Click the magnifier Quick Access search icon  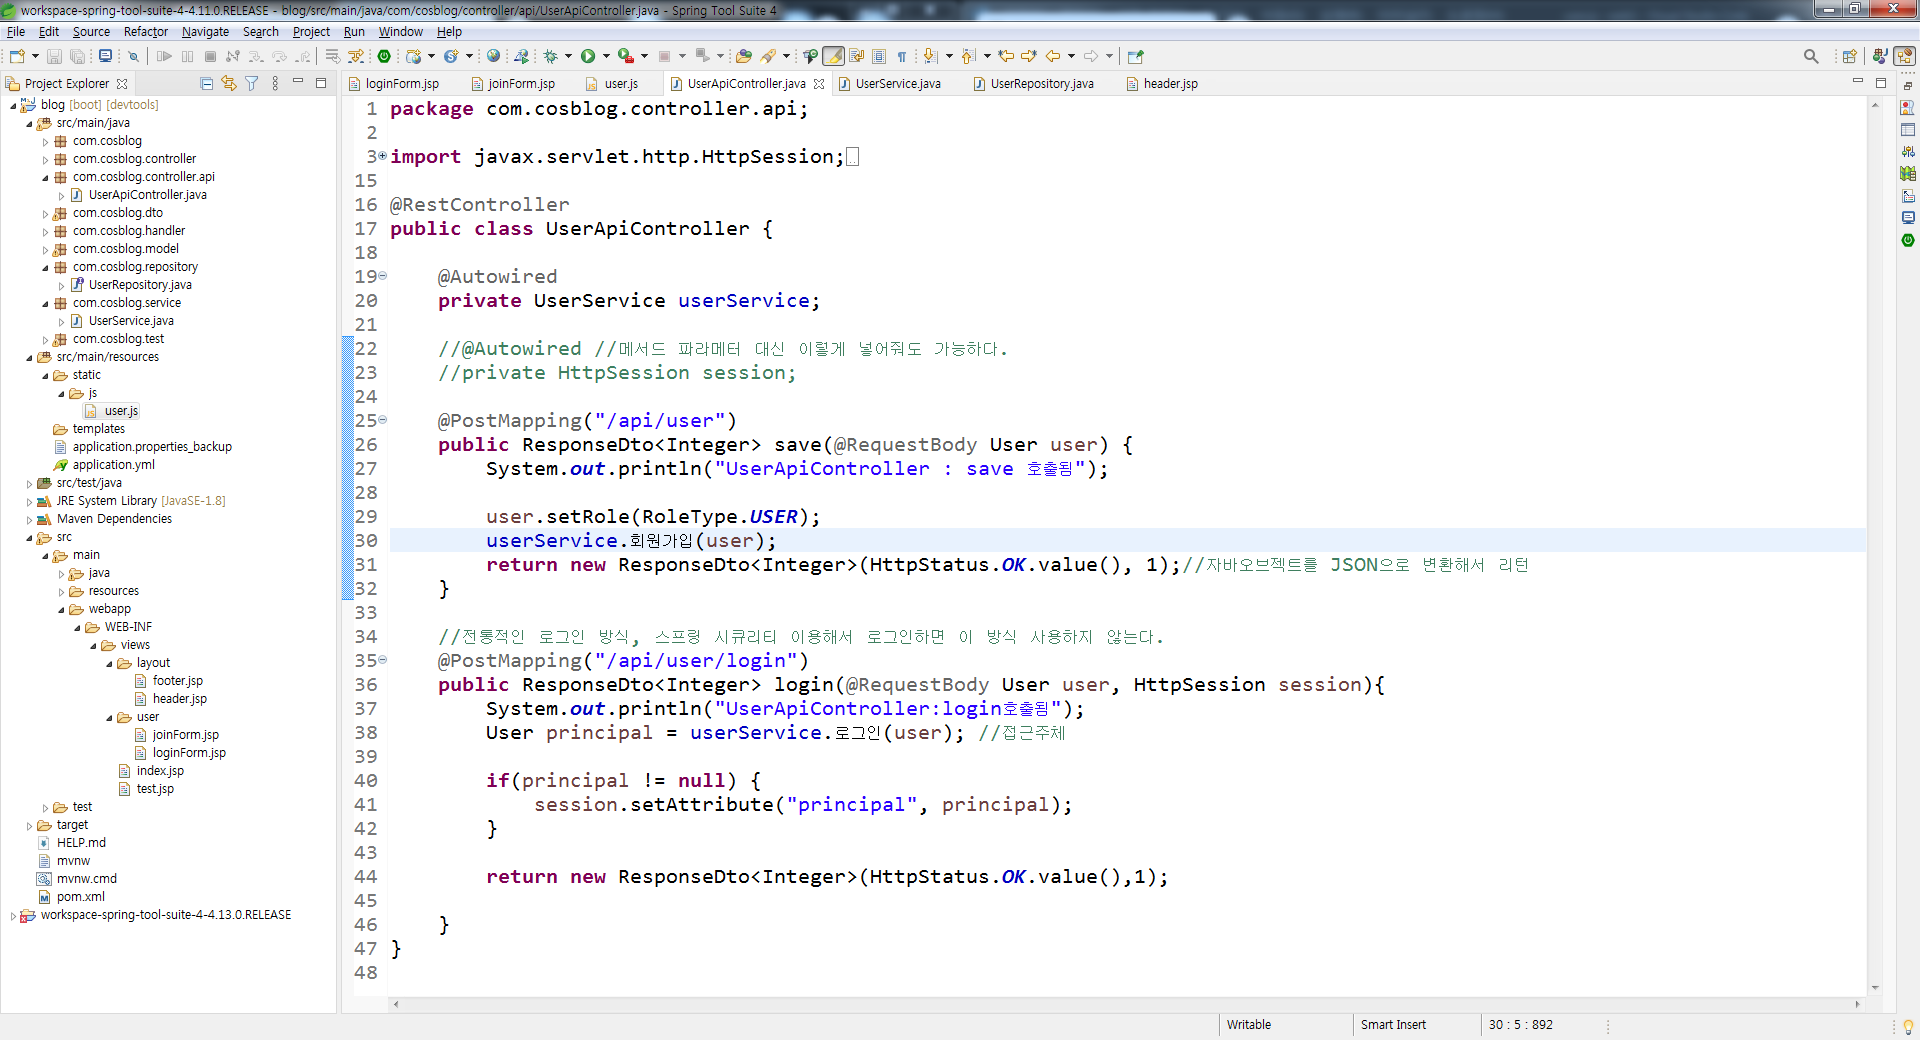[x=1811, y=56]
